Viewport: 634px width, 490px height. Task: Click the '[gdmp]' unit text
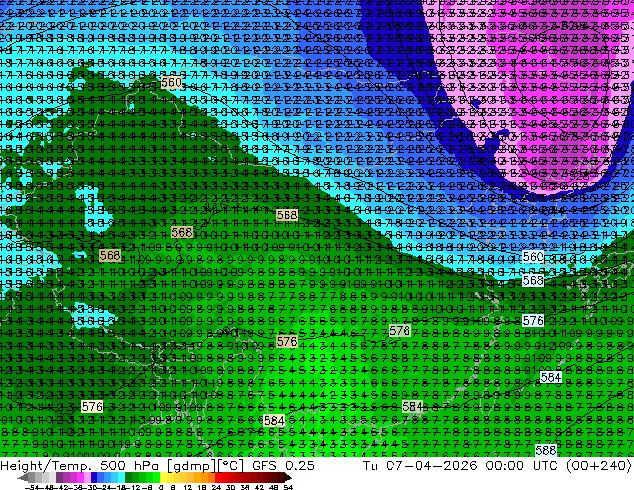coord(192,466)
